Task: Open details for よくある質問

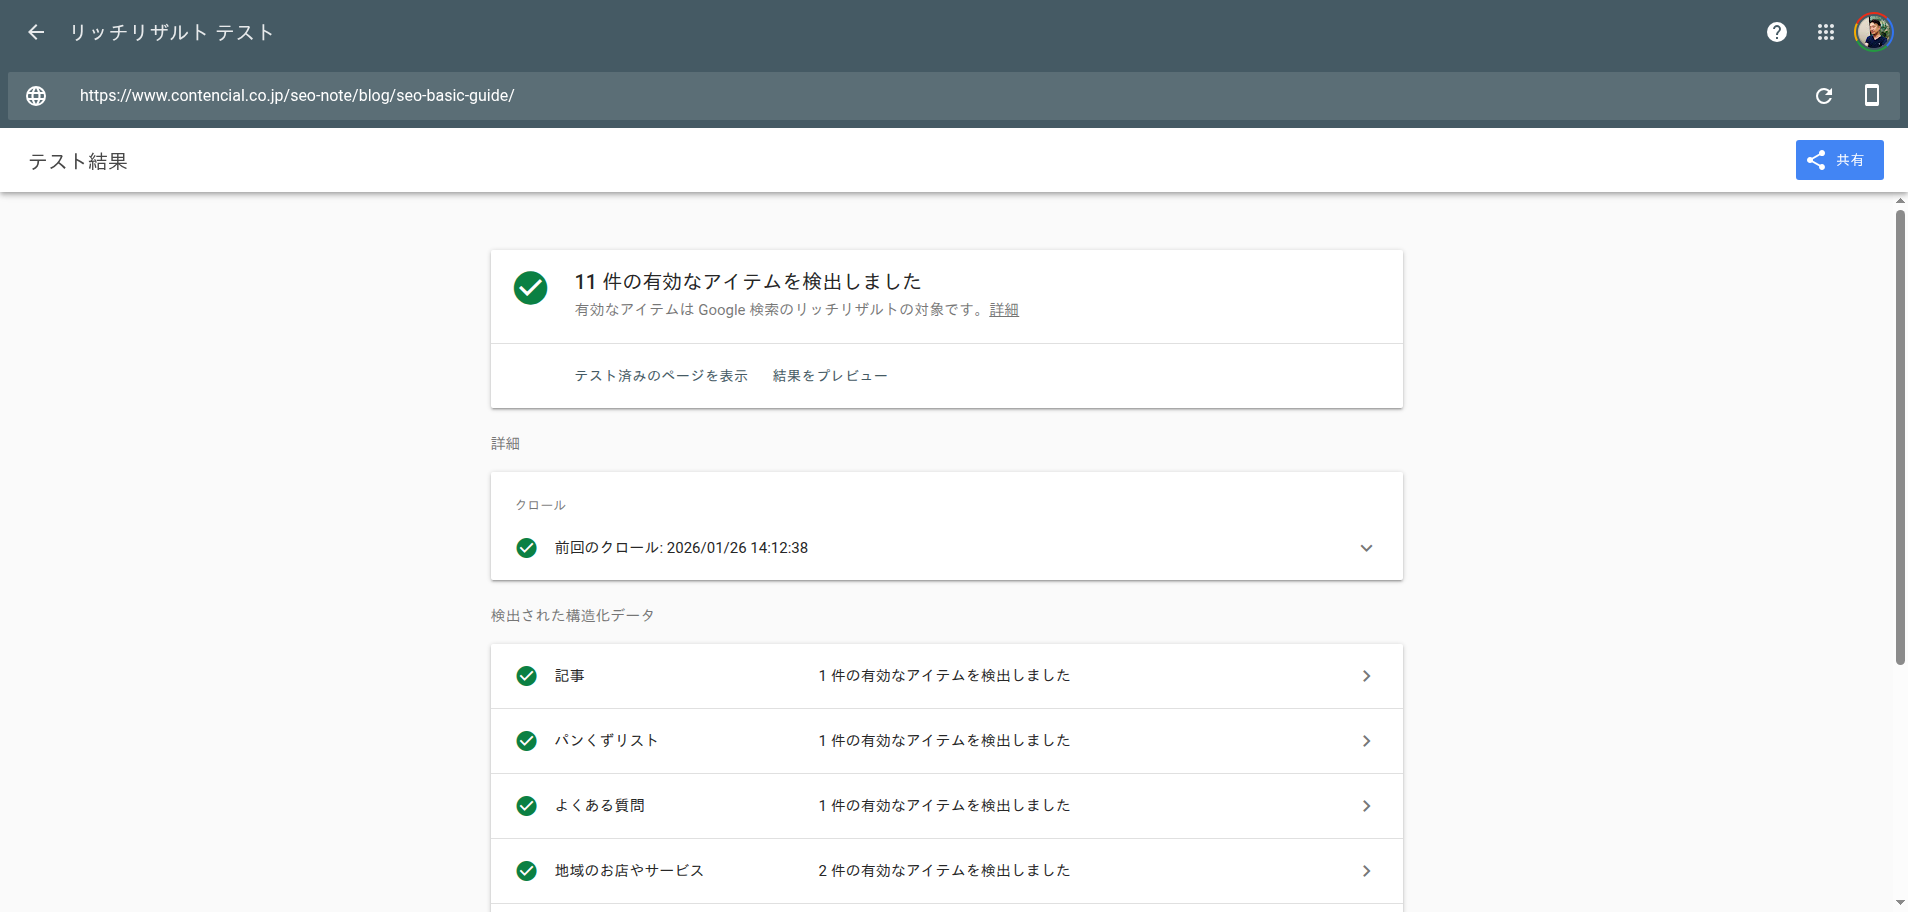Action: point(1366,806)
